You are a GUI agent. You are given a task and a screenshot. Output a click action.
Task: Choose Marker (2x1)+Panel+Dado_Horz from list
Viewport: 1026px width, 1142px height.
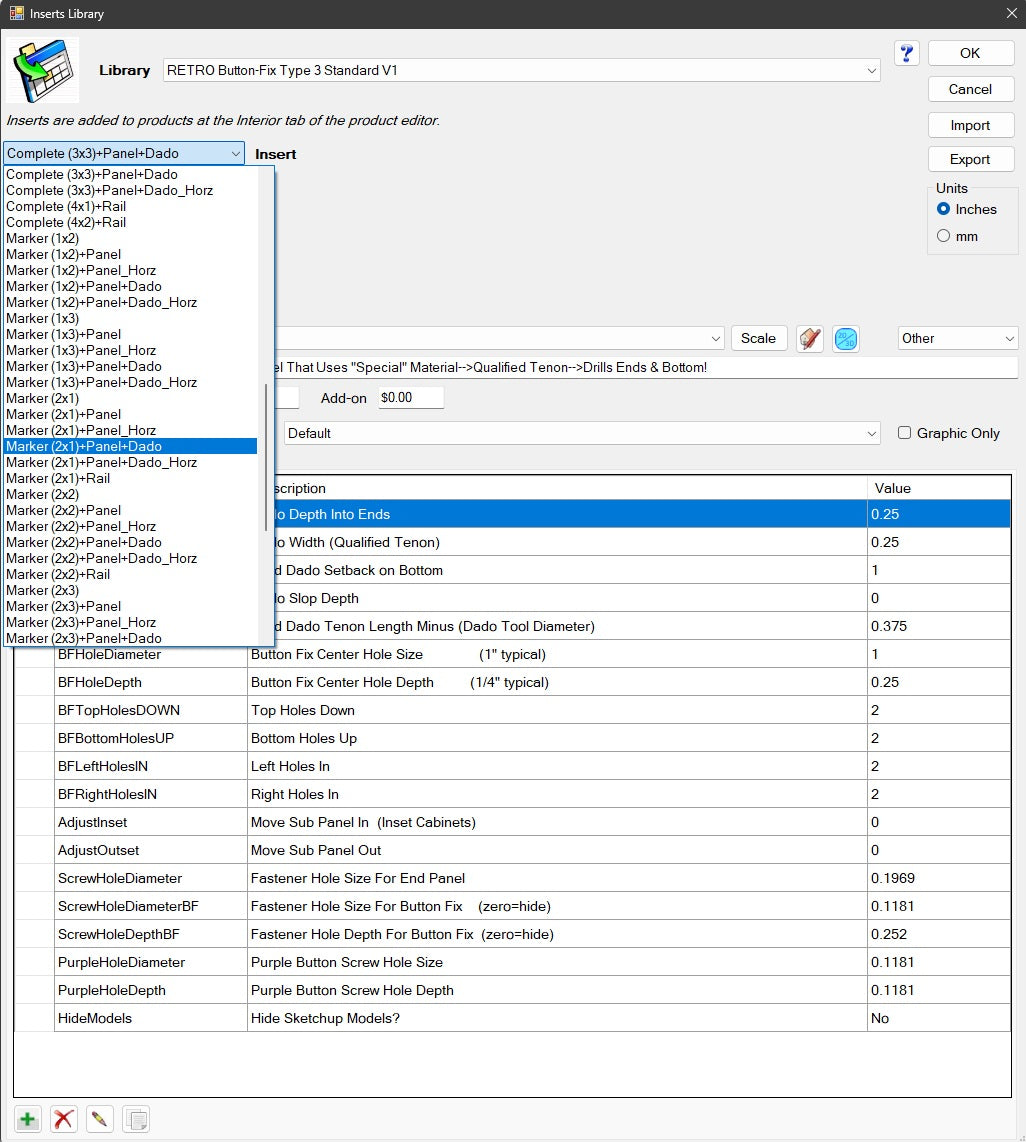[101, 462]
